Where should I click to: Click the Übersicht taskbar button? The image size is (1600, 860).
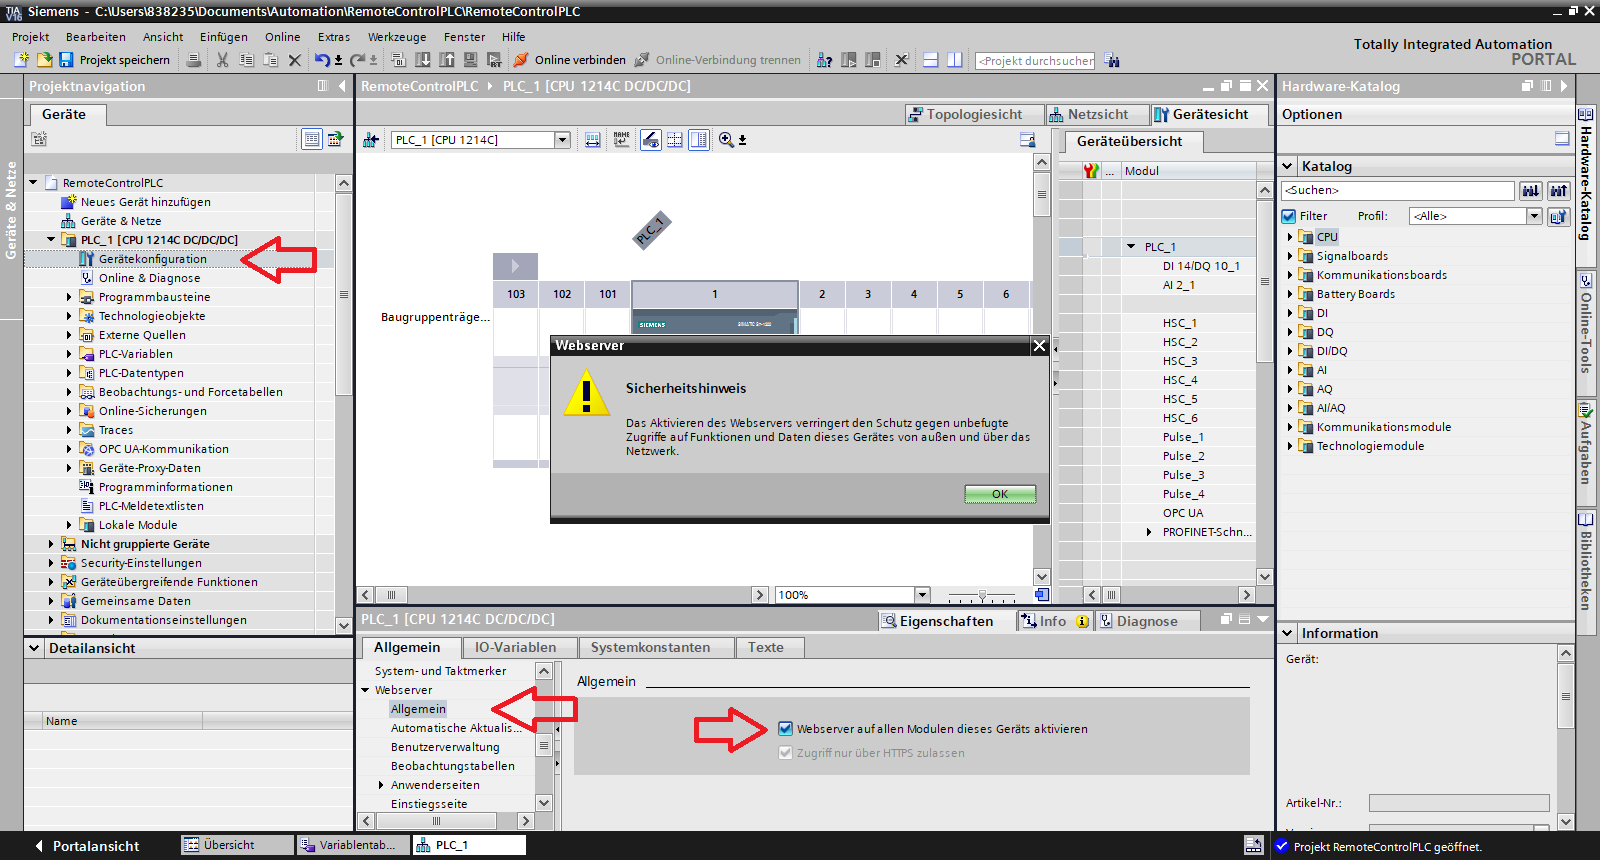(238, 845)
